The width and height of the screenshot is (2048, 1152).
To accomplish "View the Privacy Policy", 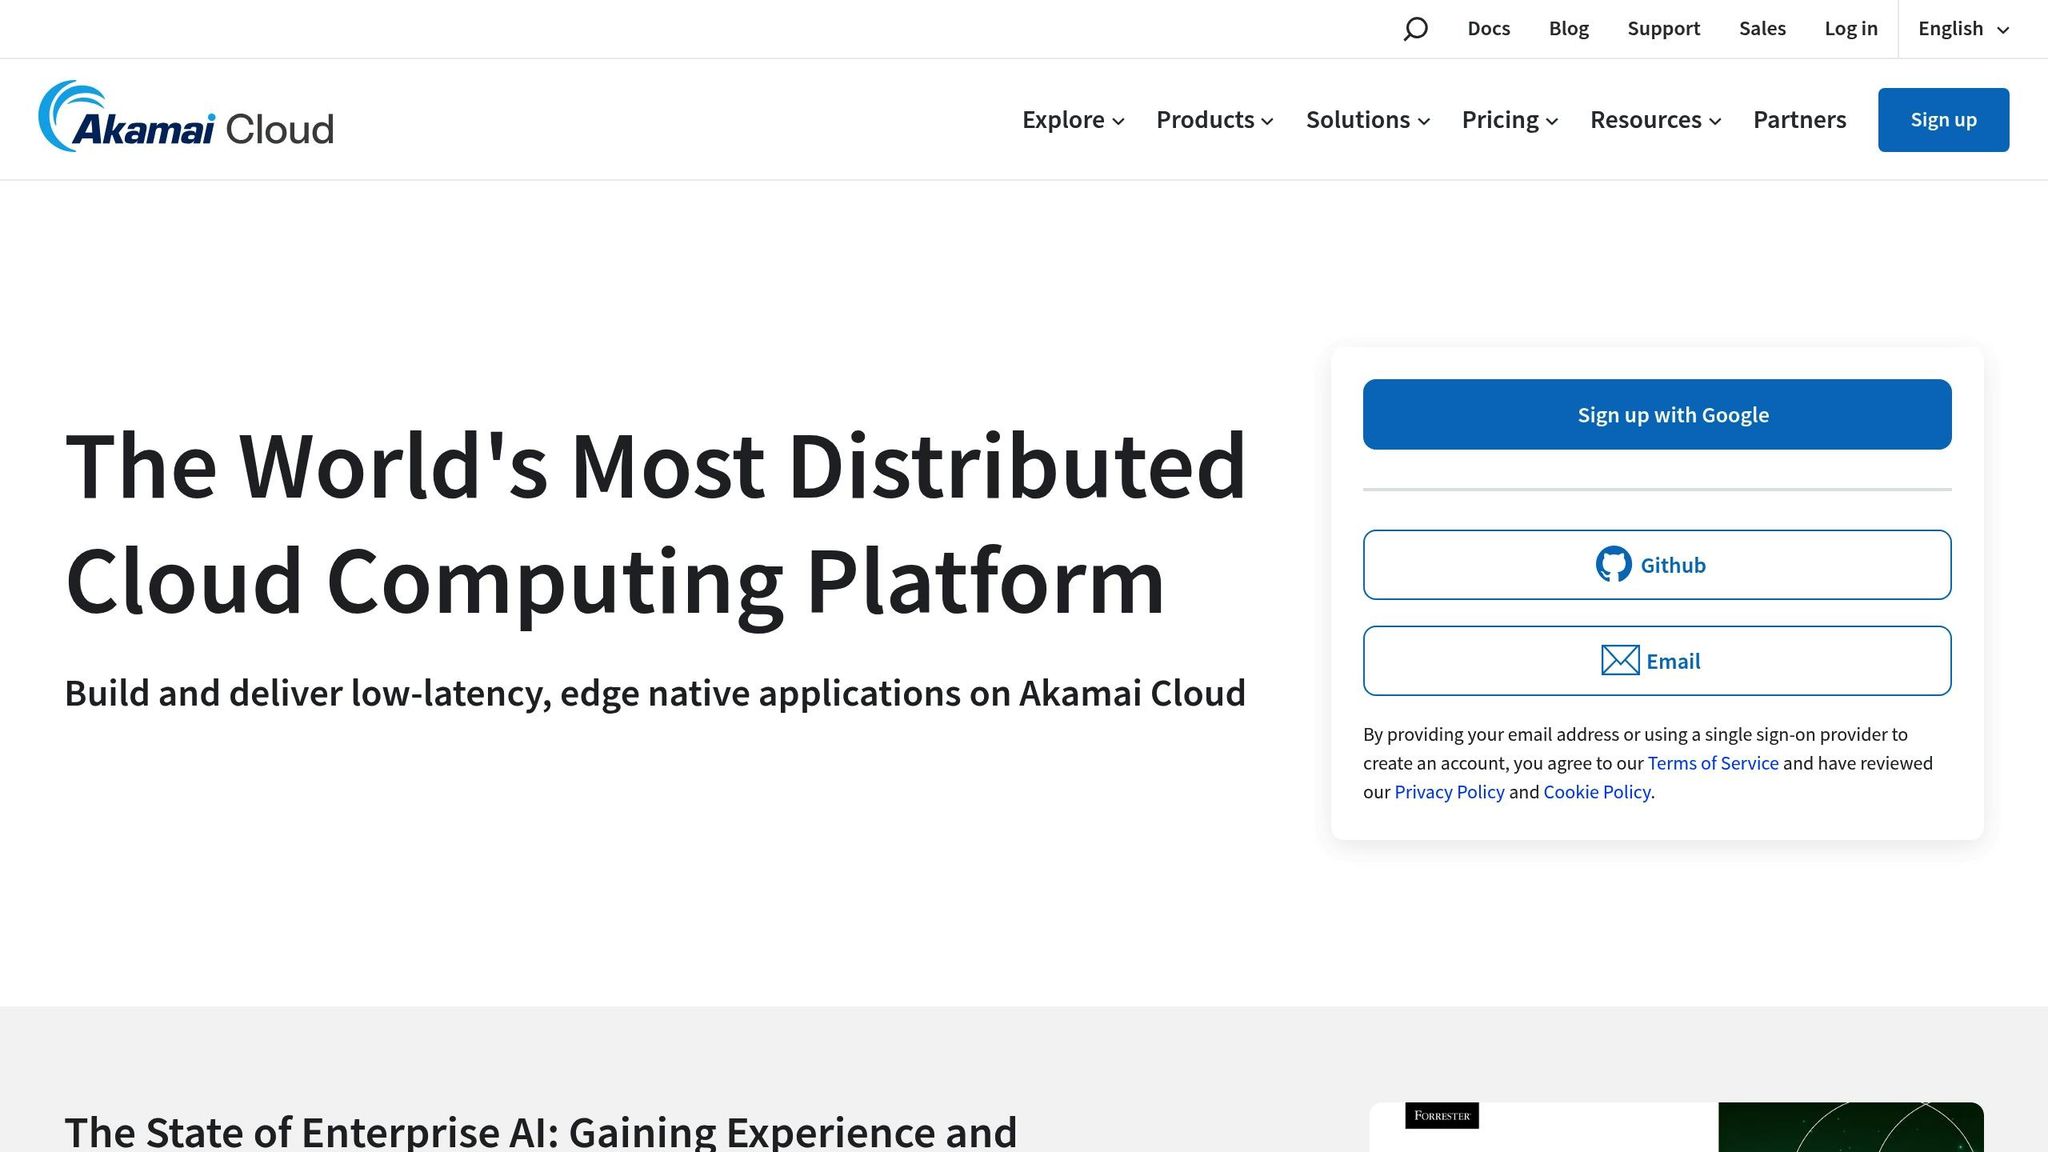I will pyautogui.click(x=1449, y=791).
